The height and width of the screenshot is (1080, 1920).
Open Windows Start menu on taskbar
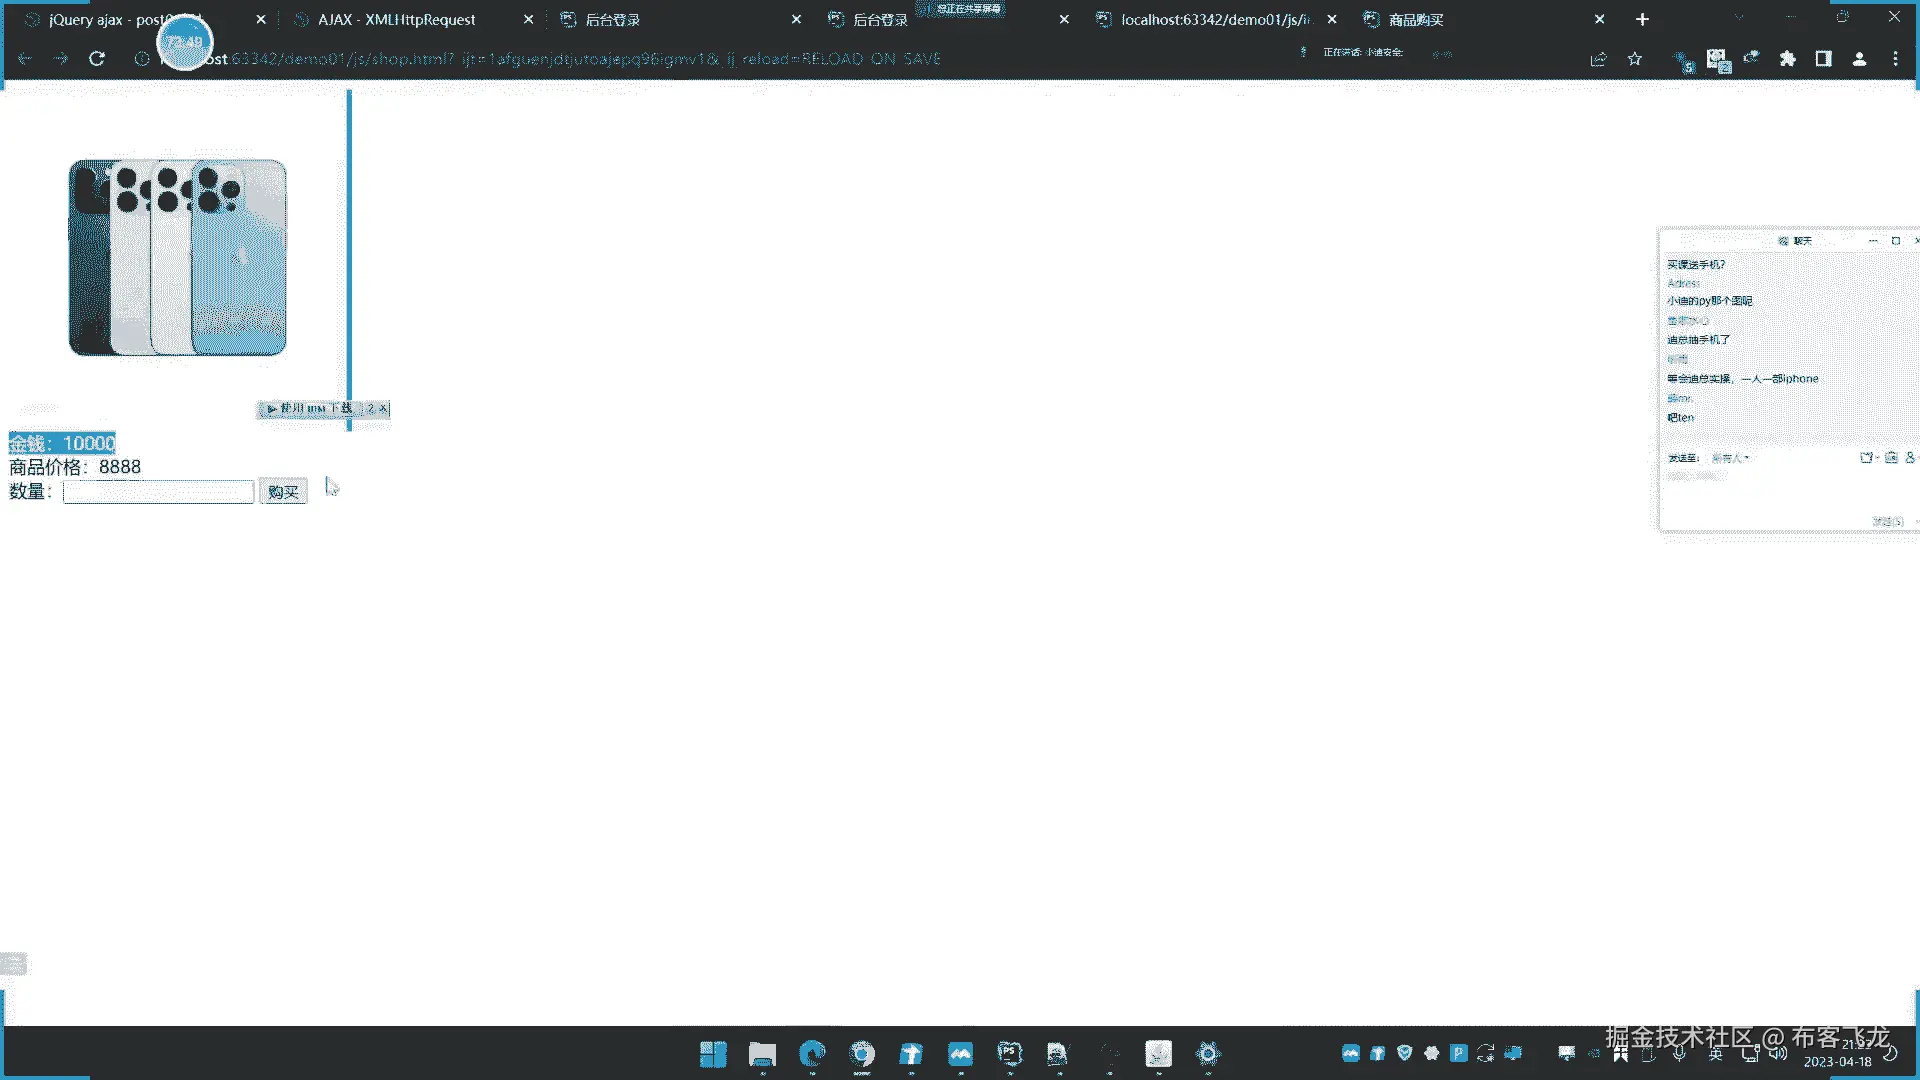(x=713, y=1054)
